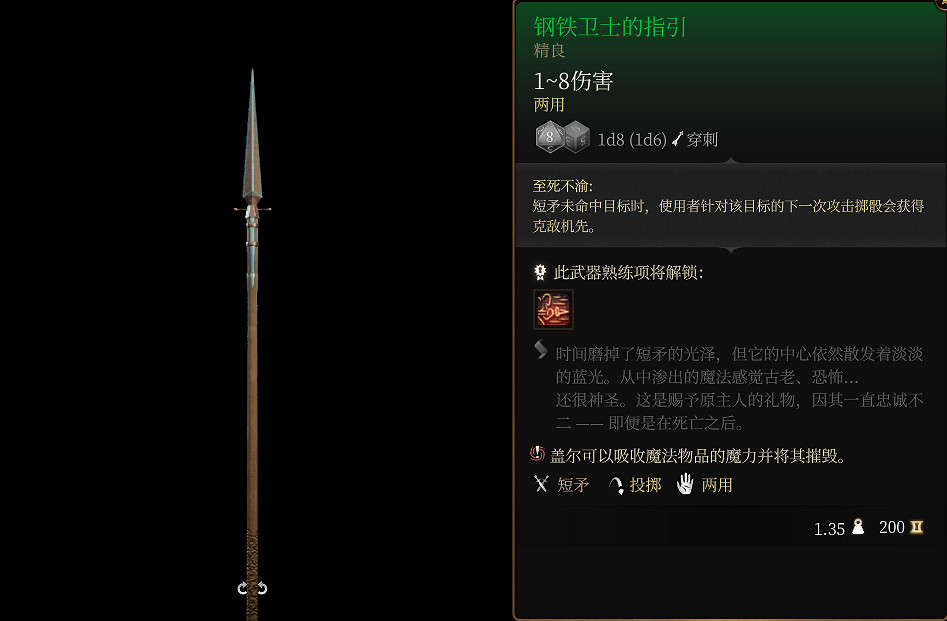Screen dimensions: 947x621
Task: Click the gold coin icon beside 200
Action: coord(917,527)
